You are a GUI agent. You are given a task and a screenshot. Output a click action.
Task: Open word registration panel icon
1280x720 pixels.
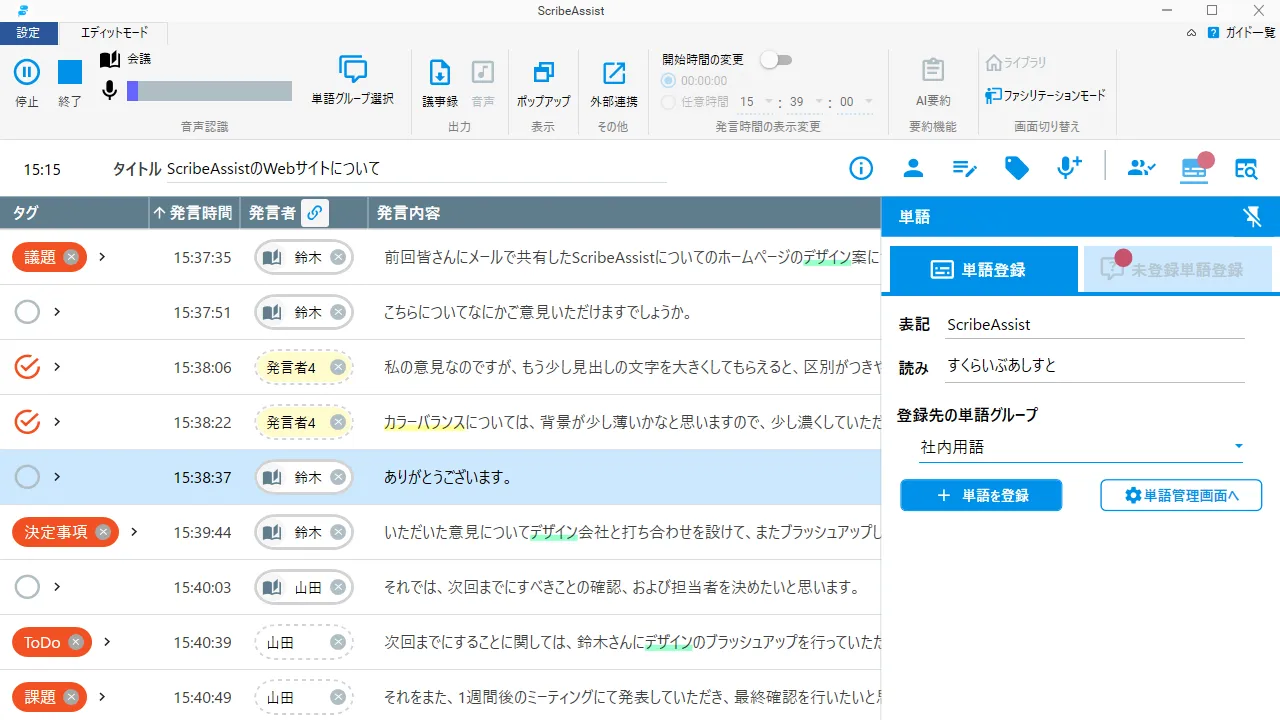(1194, 168)
